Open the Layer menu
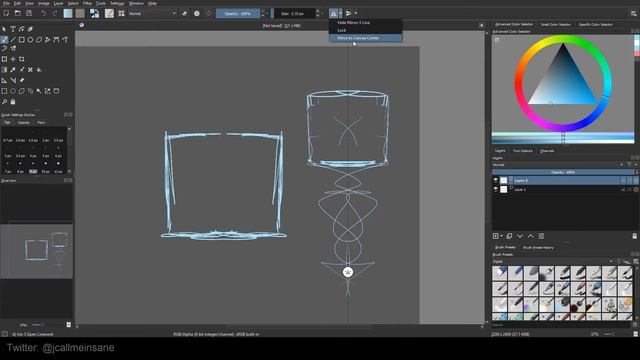The width and height of the screenshot is (640, 360). (x=58, y=3)
